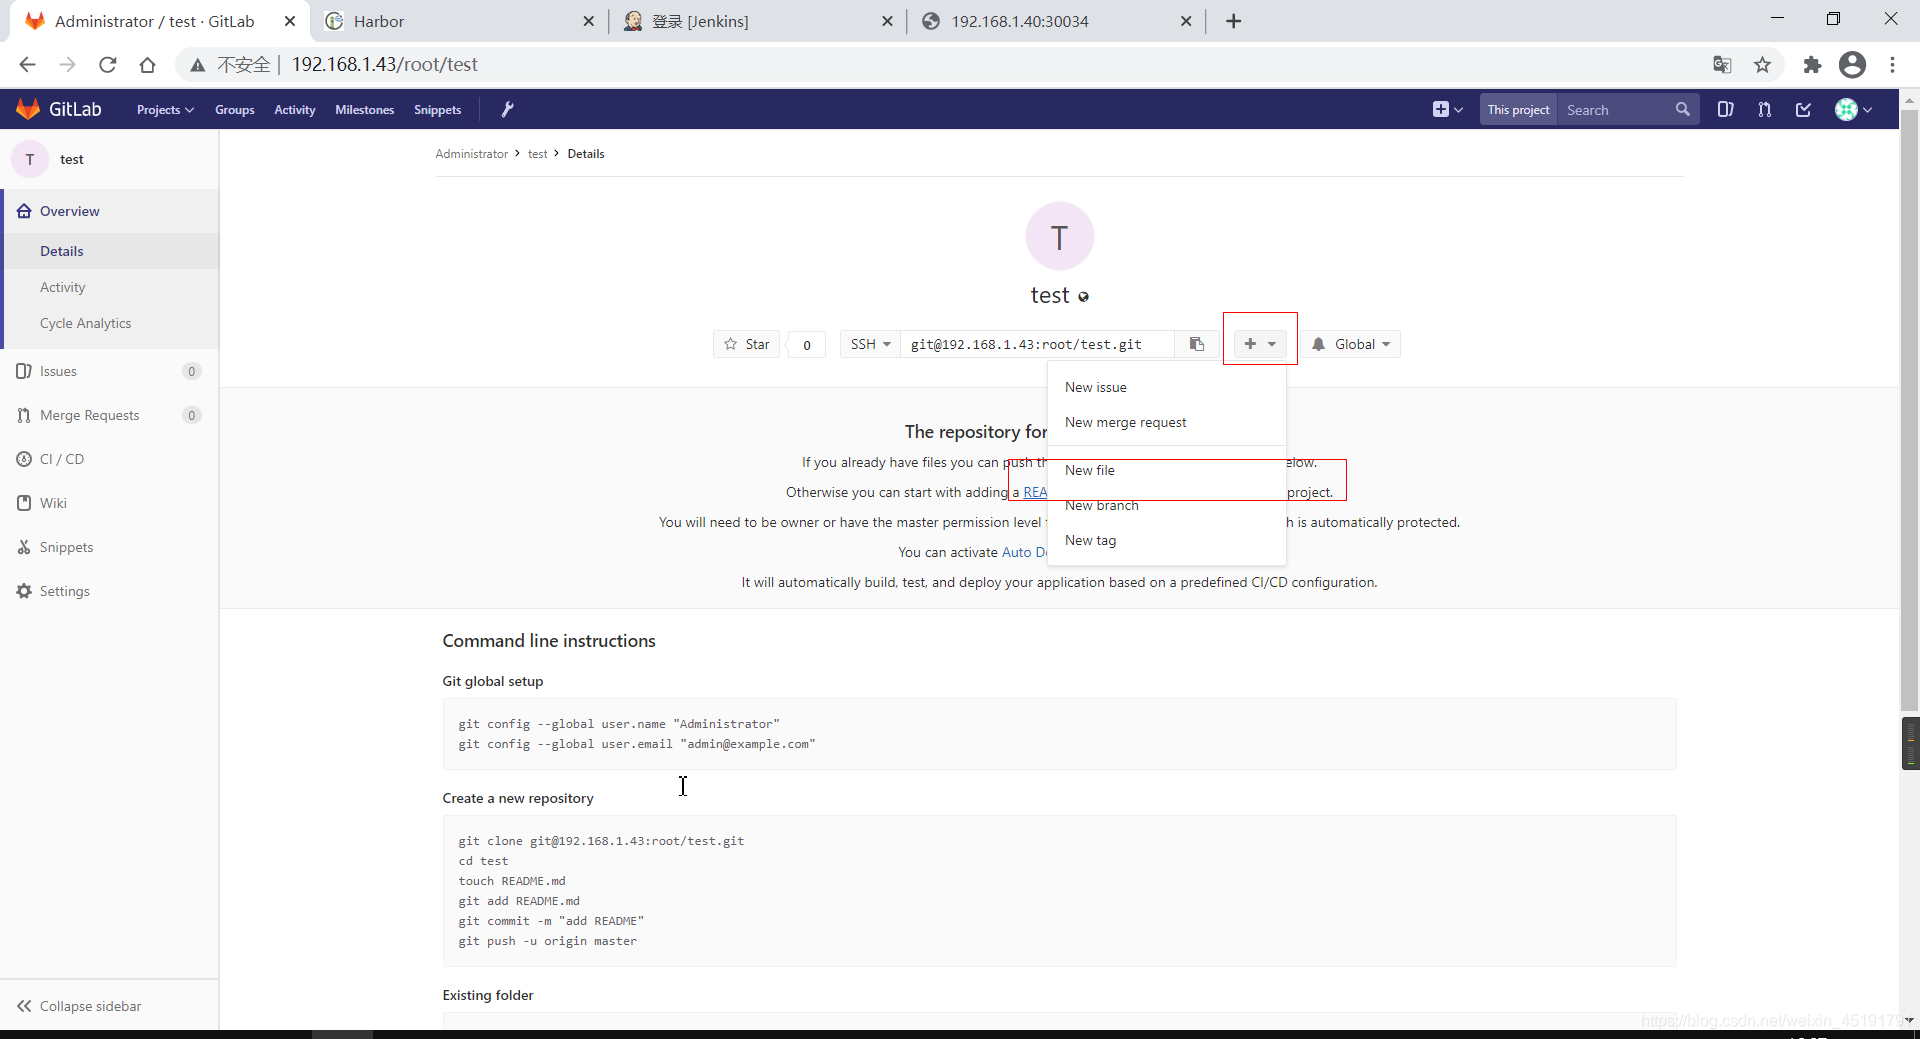
Task: Switch to the 192.168.1.40:30034 tab
Action: 1056,21
